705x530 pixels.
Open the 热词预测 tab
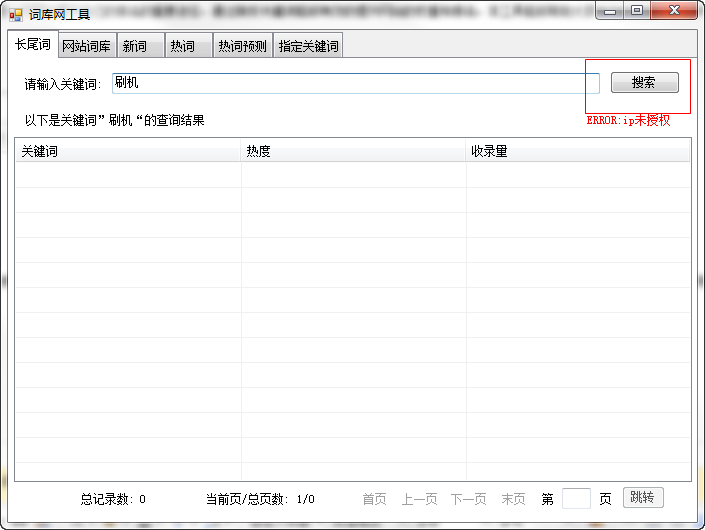pos(243,45)
